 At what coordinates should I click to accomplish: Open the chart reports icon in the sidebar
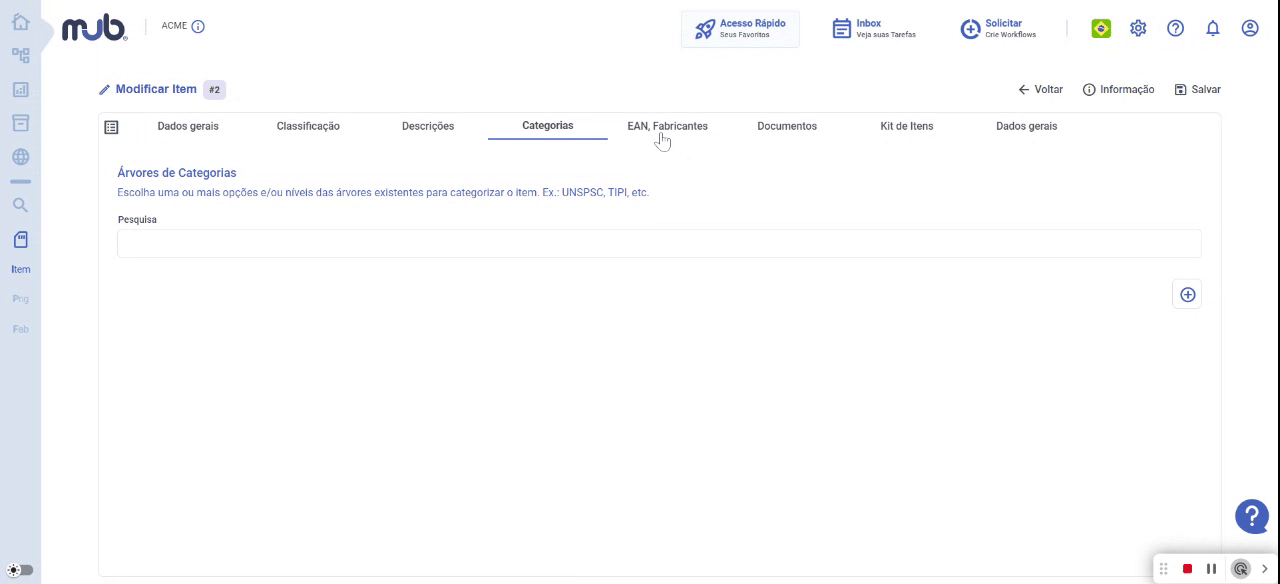[x=20, y=89]
